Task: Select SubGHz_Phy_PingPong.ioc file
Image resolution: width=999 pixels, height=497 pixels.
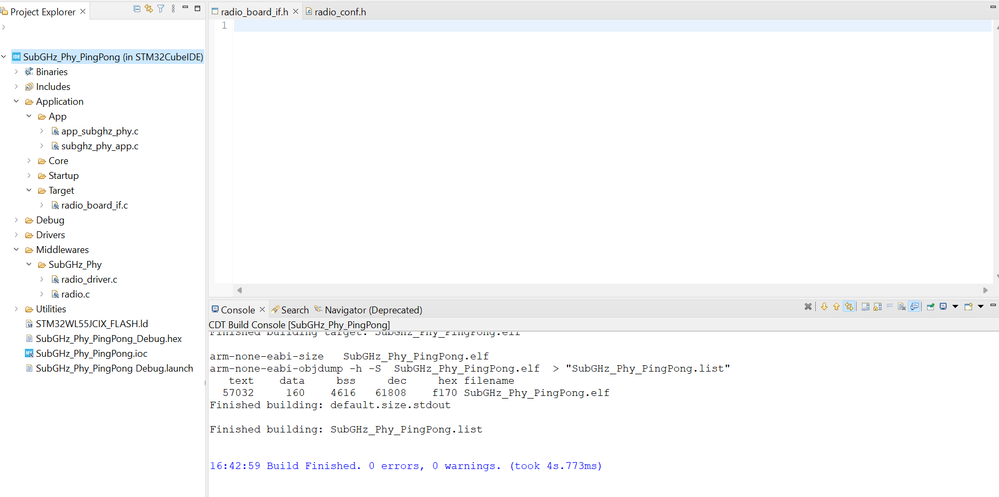Action: click(x=92, y=353)
